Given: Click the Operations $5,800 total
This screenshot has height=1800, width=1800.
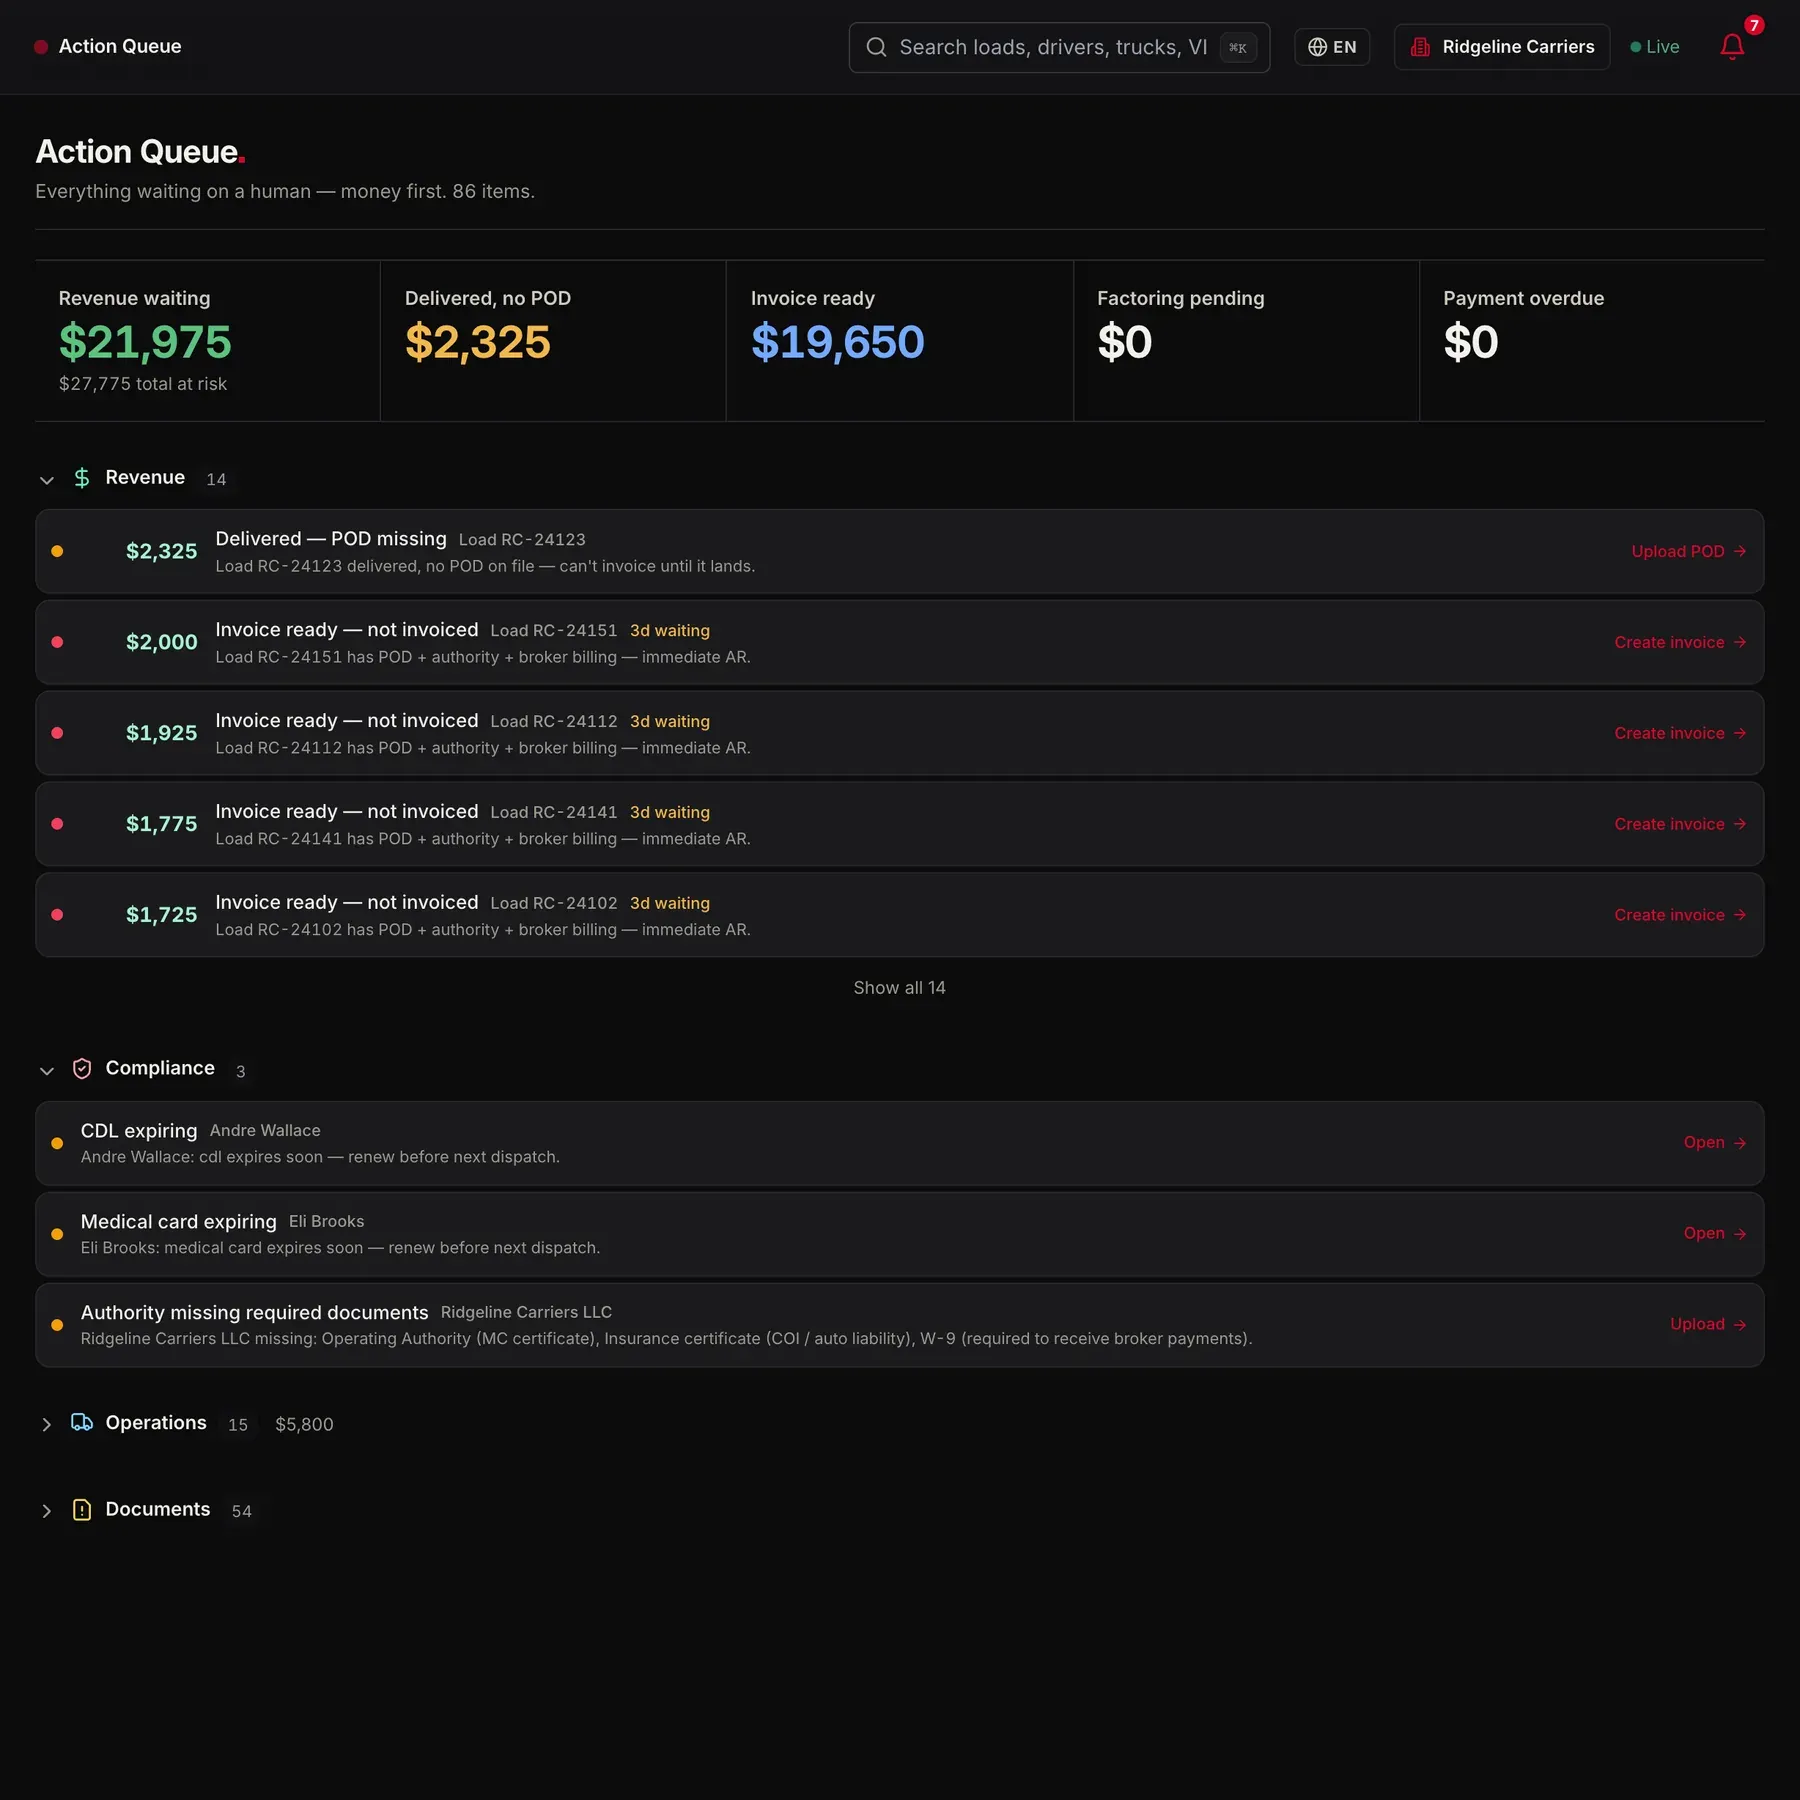Looking at the screenshot, I should click(x=304, y=1424).
